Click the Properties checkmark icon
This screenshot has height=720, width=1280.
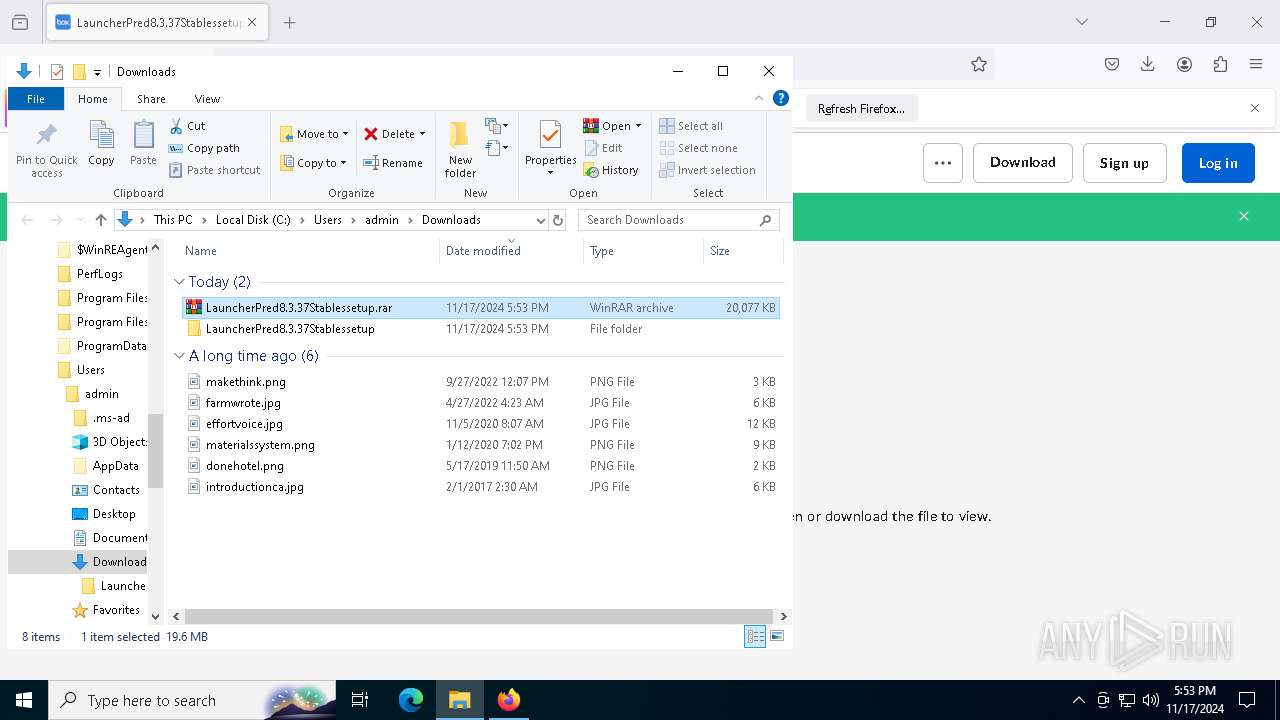pyautogui.click(x=550, y=135)
